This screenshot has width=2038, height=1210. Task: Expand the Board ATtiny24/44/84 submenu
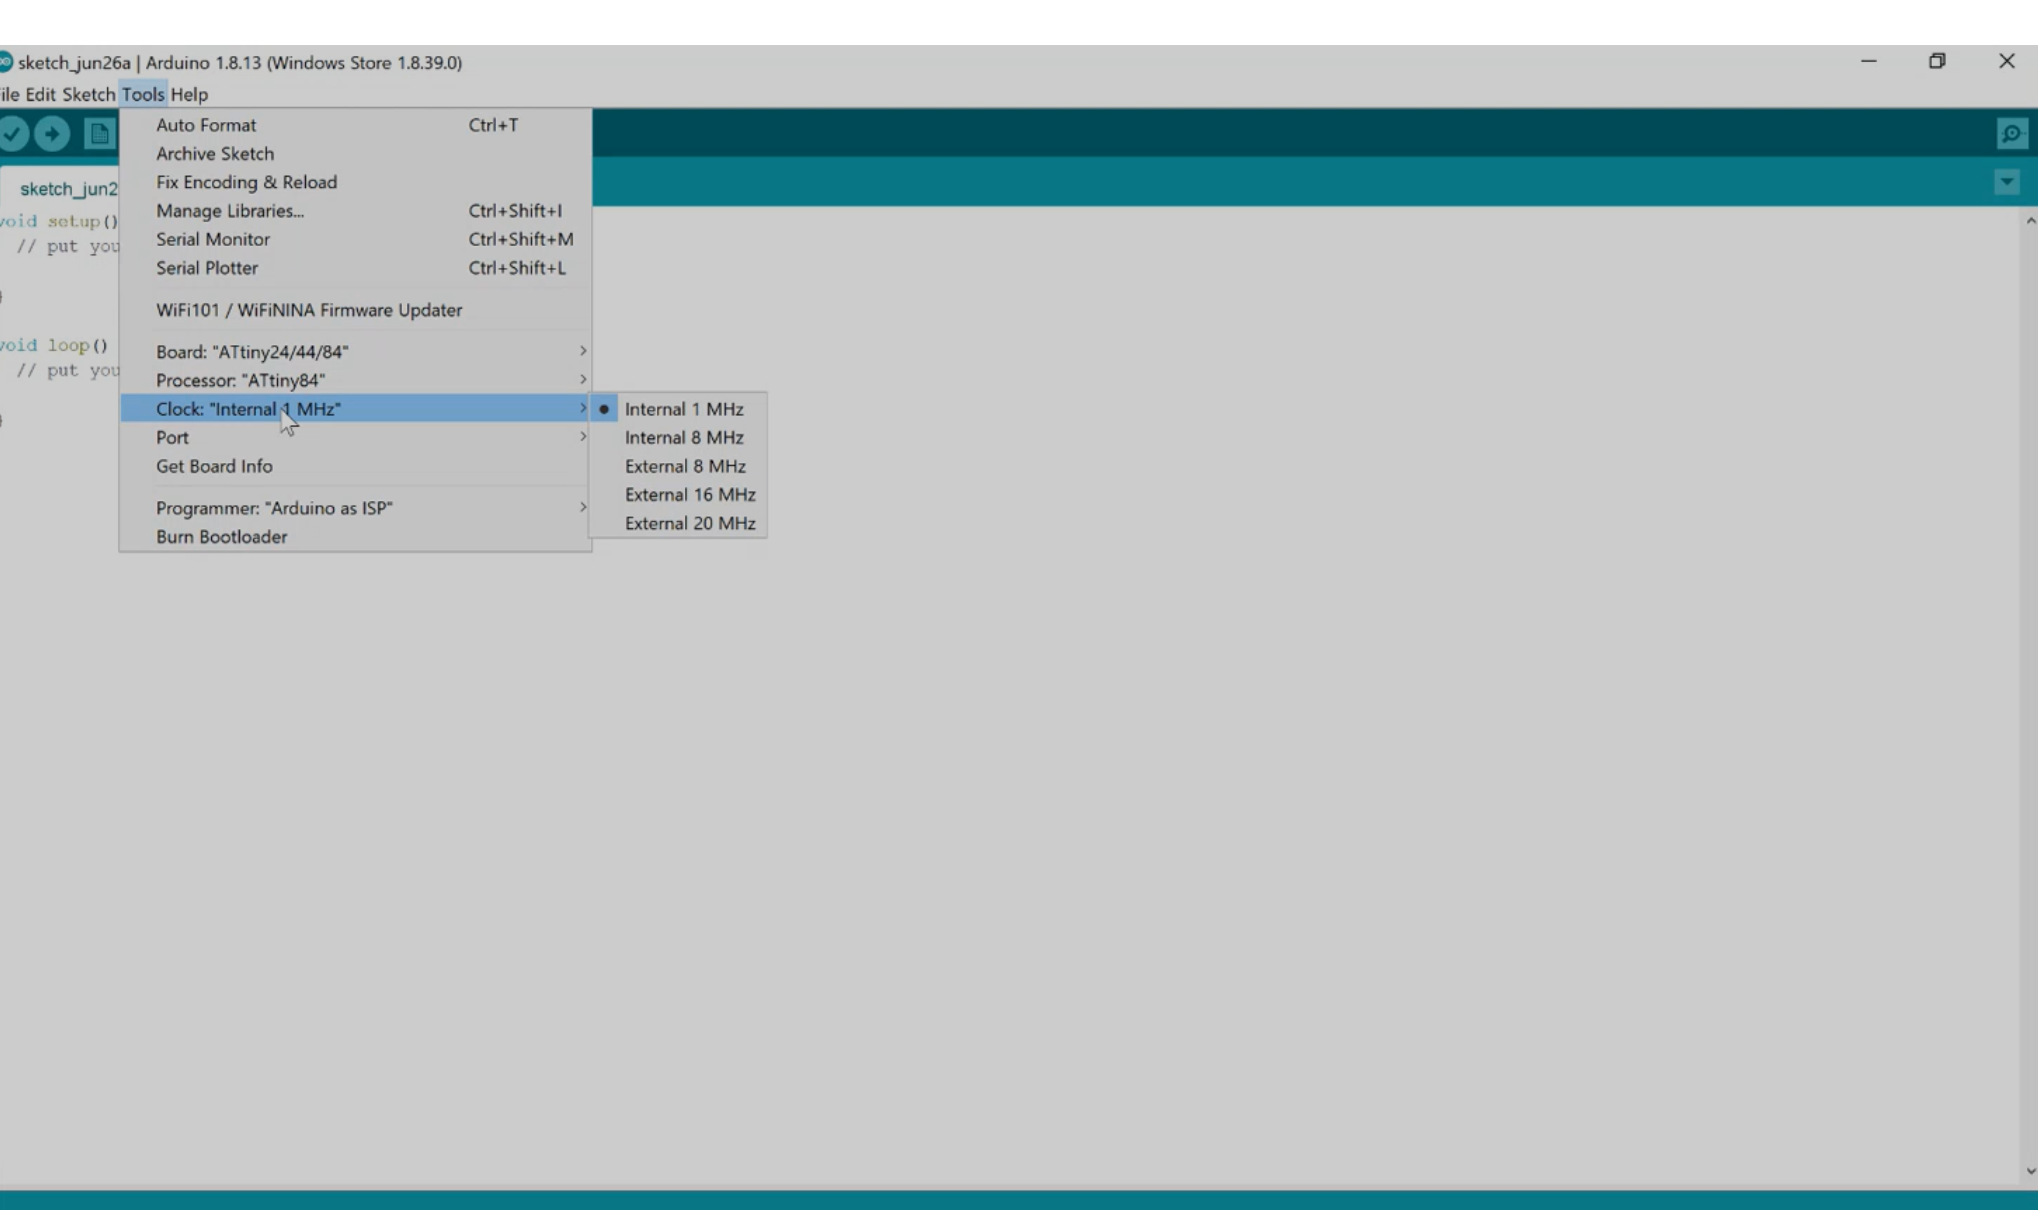[x=252, y=351]
